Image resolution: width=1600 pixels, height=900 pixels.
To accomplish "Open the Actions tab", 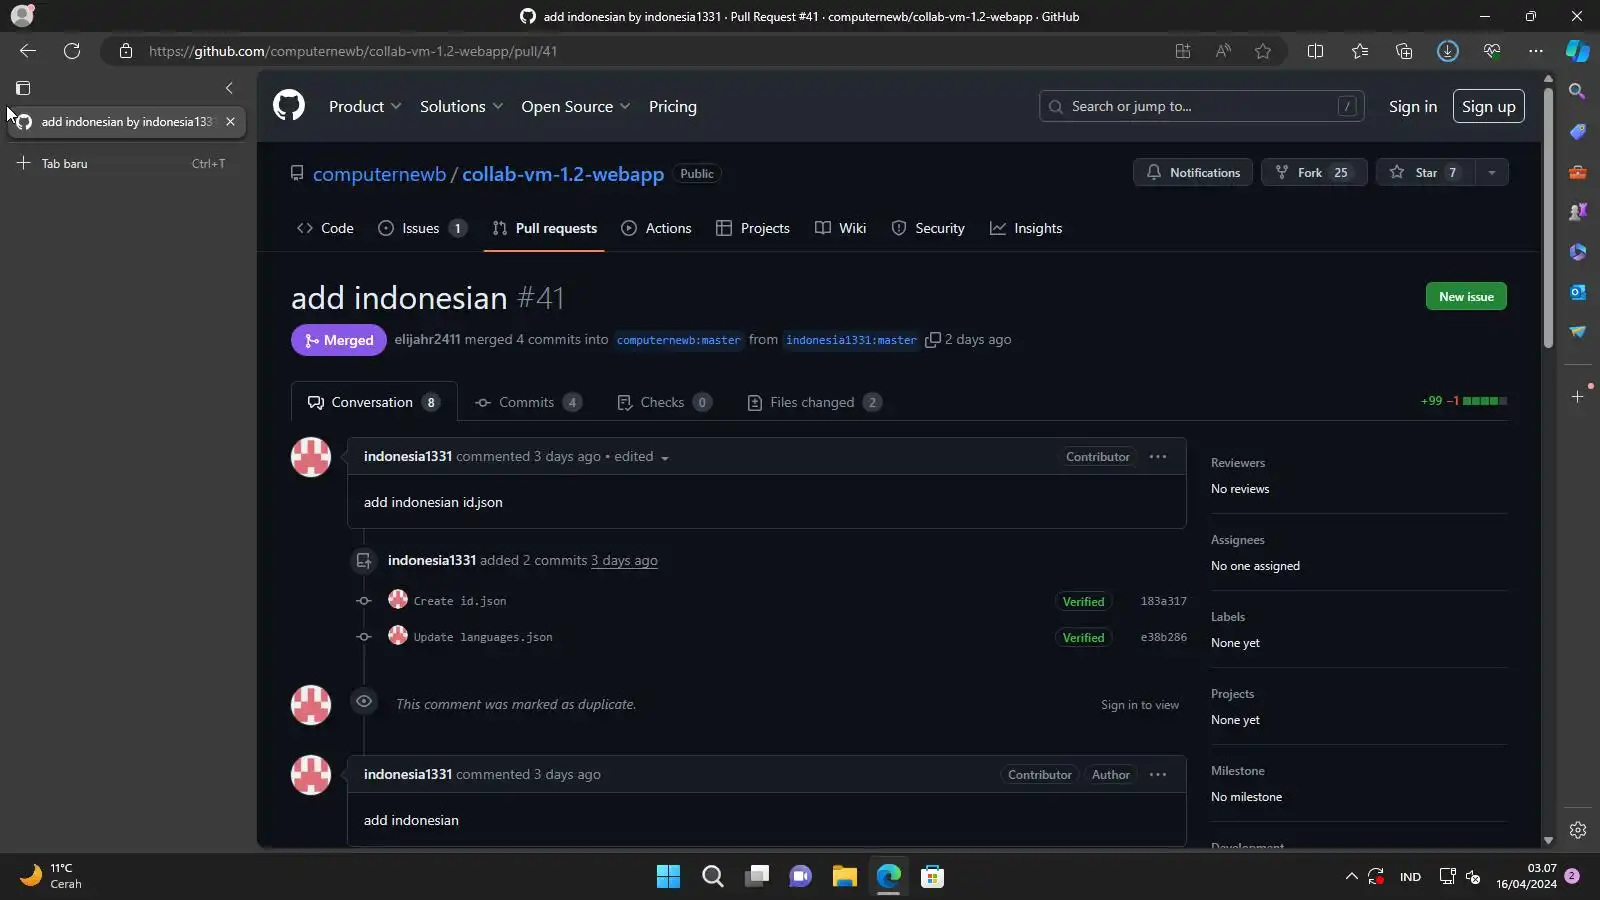I will [x=656, y=228].
